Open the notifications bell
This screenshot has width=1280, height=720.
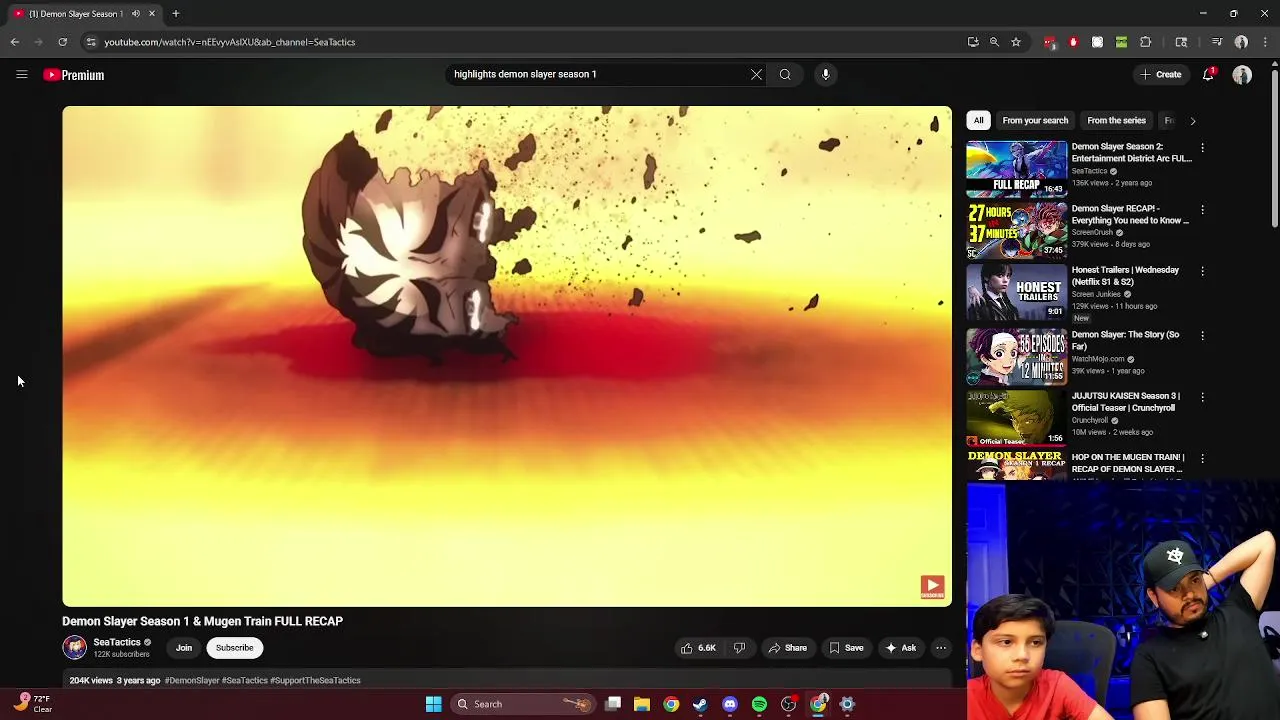(x=1208, y=74)
